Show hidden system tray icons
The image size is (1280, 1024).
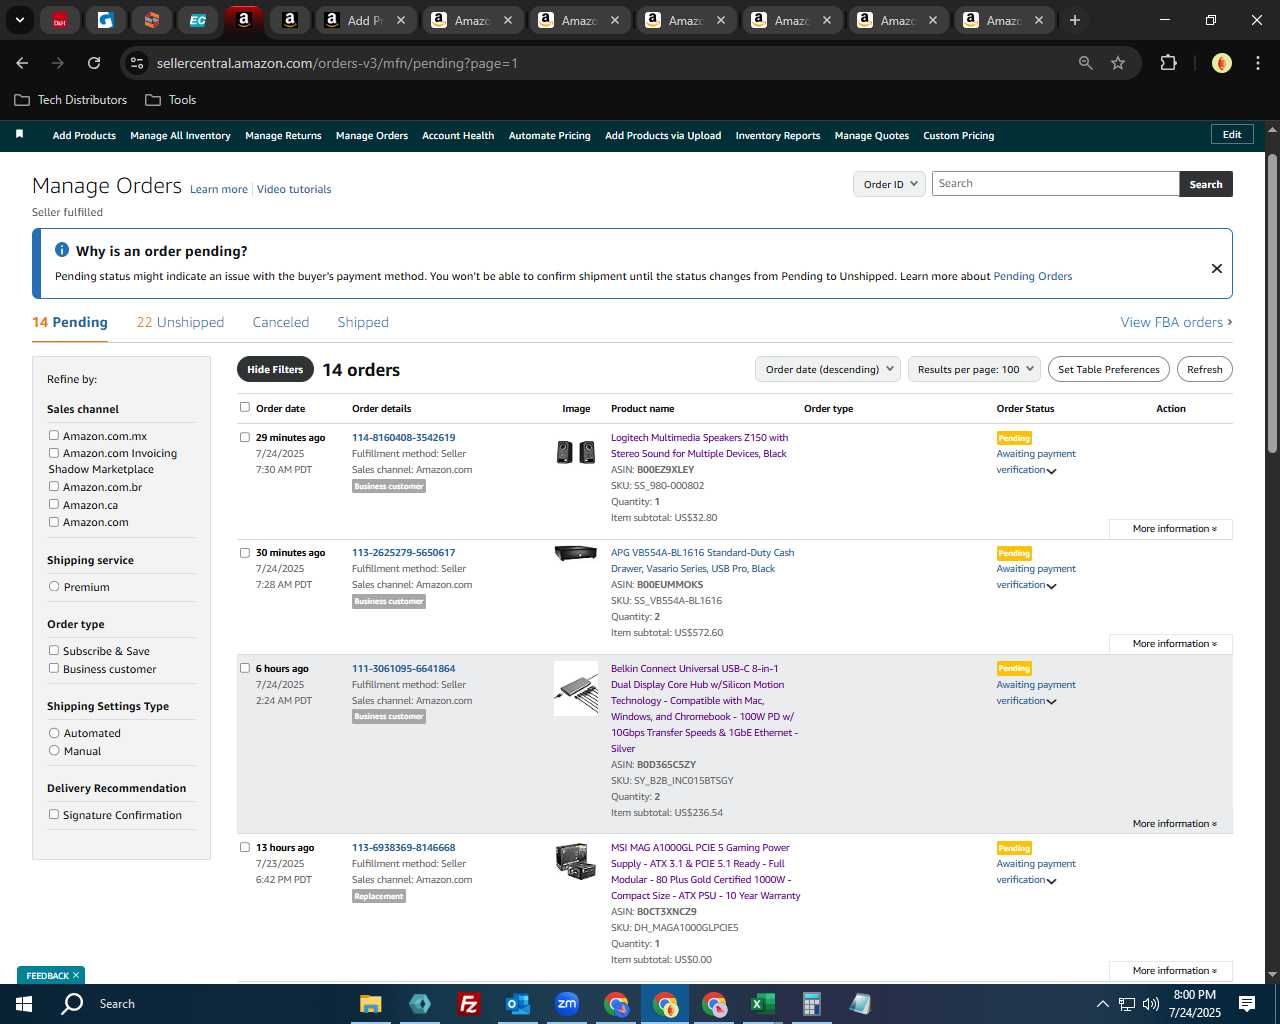click(1102, 1004)
